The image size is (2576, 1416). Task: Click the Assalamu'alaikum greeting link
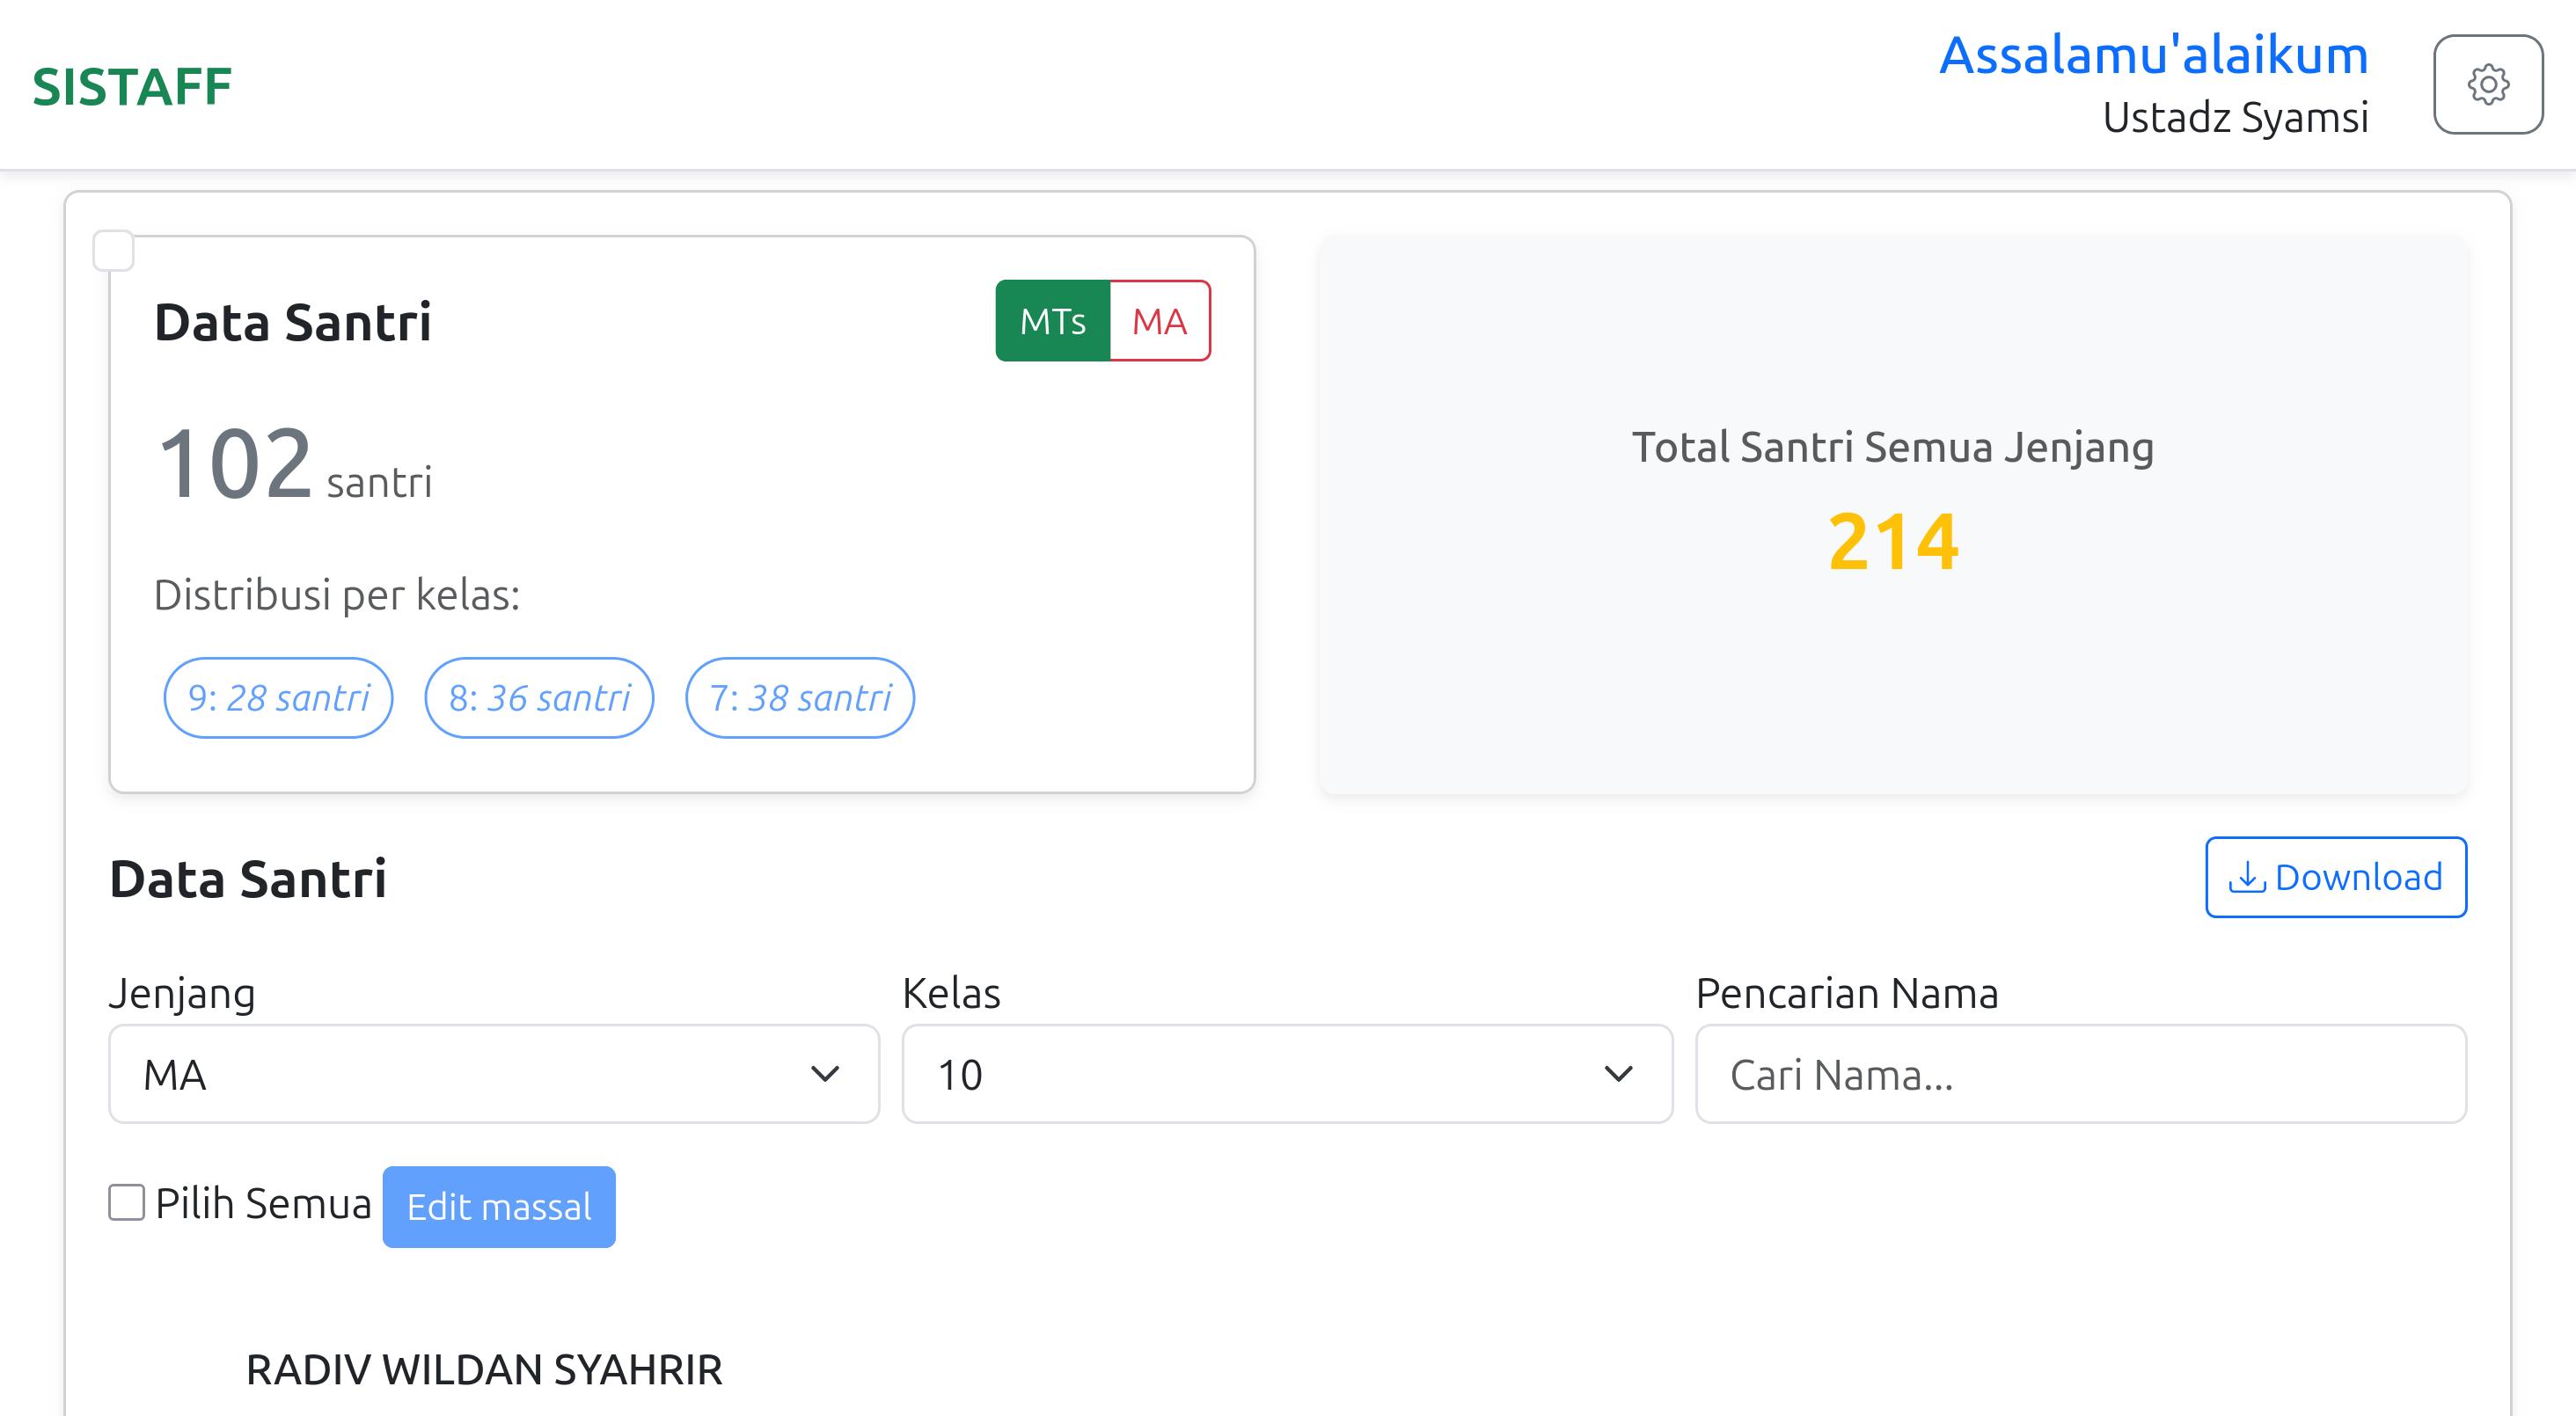coord(2153,55)
